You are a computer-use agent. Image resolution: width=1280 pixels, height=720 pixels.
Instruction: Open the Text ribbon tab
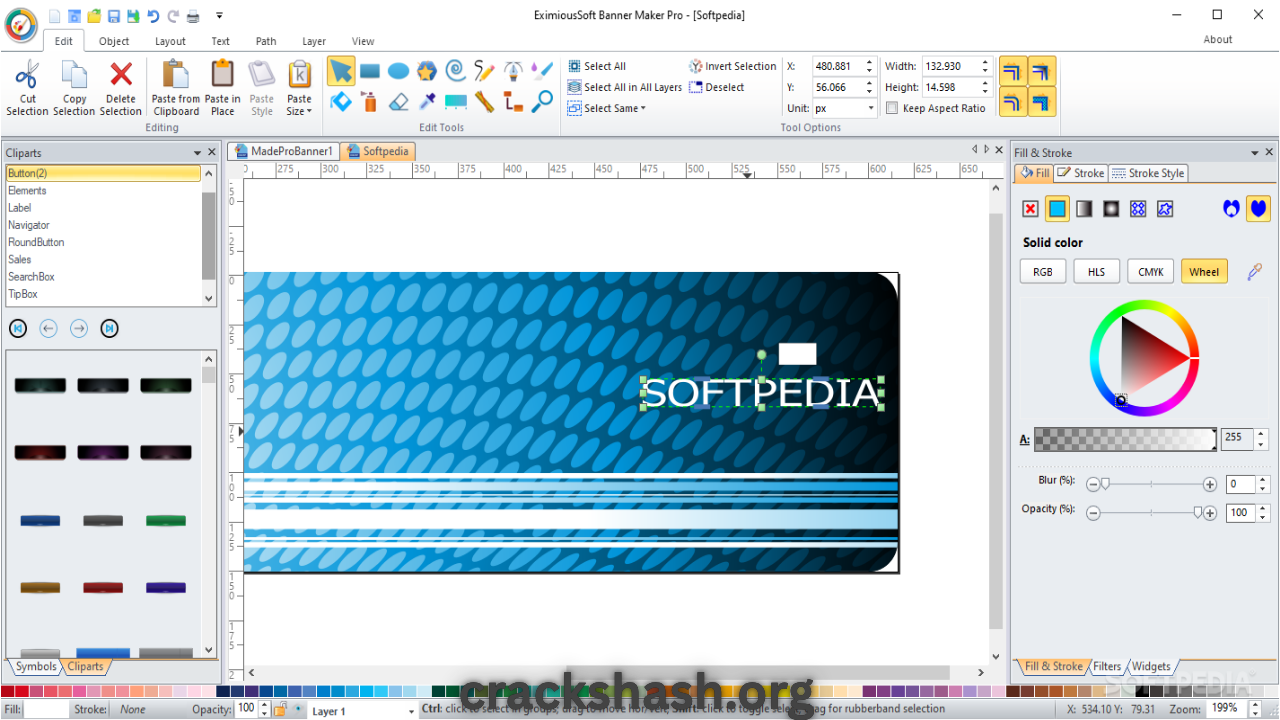(x=221, y=41)
